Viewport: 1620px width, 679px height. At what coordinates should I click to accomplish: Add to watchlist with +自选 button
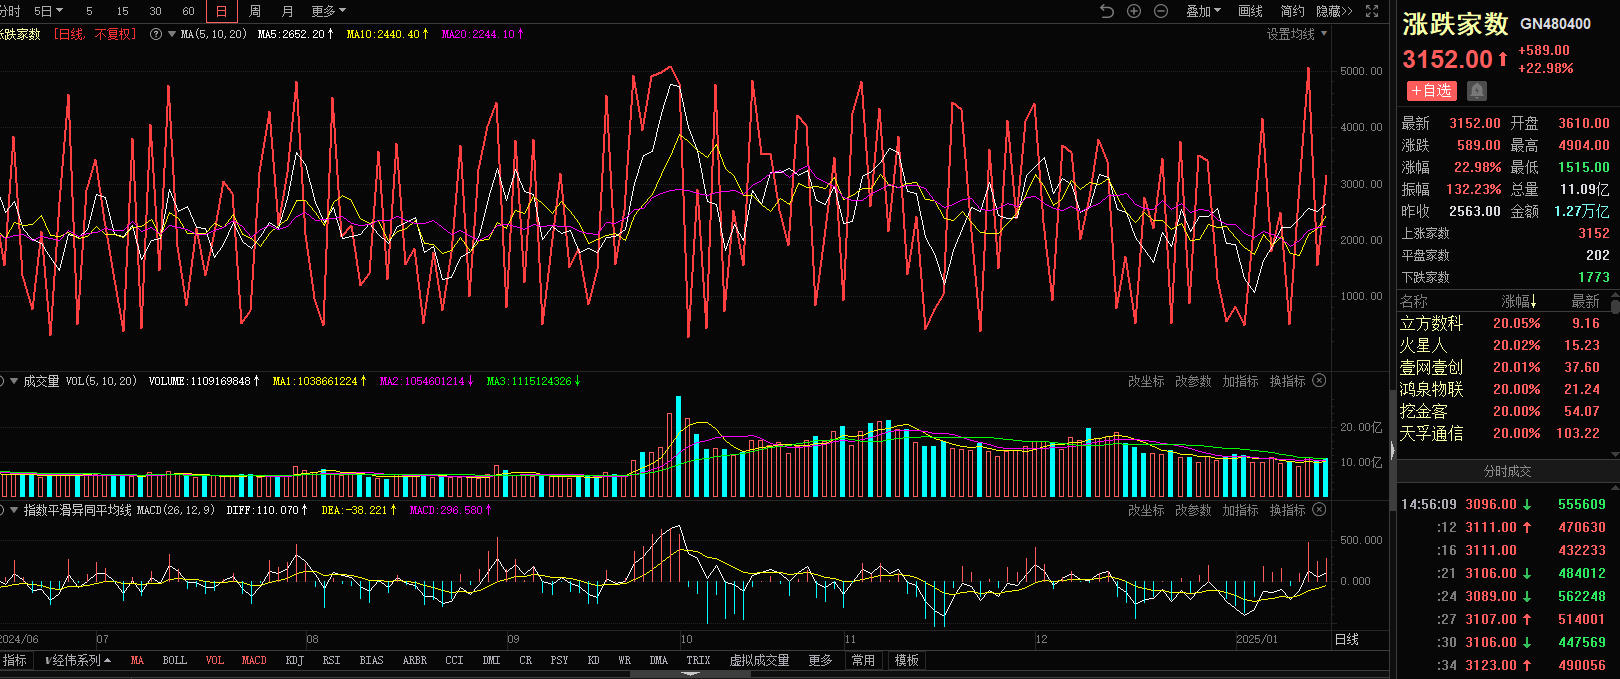1431,91
